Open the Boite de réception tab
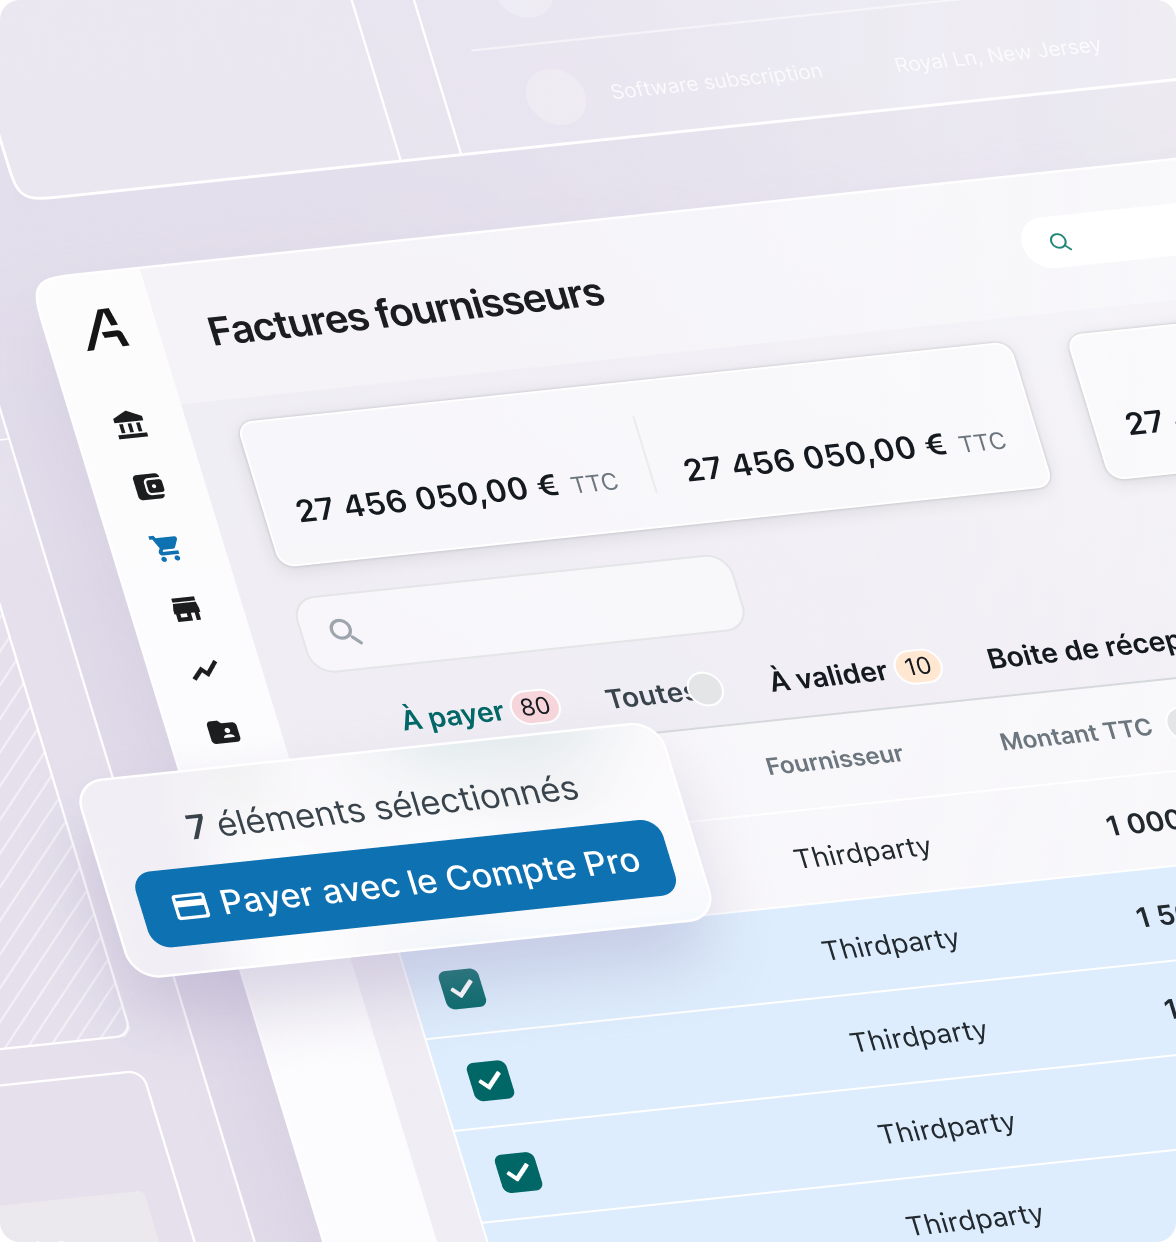This screenshot has height=1242, width=1176. coord(1081,651)
